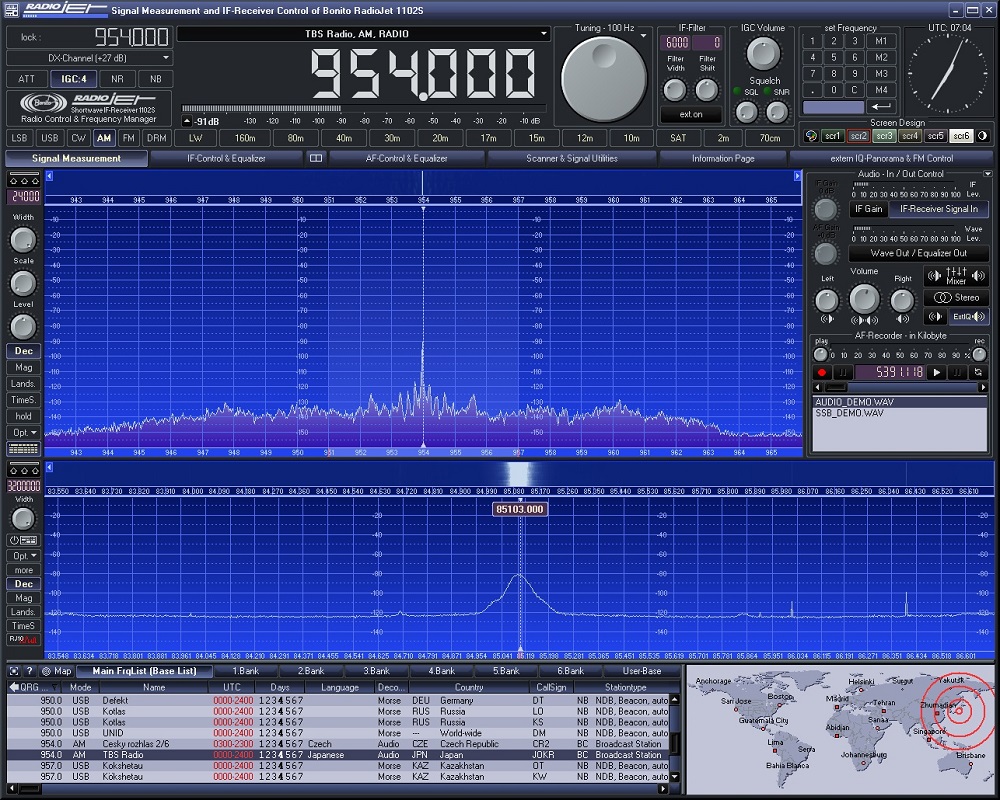Apply the scr3 screen design
Viewport: 1000px width, 800px height.
[884, 136]
